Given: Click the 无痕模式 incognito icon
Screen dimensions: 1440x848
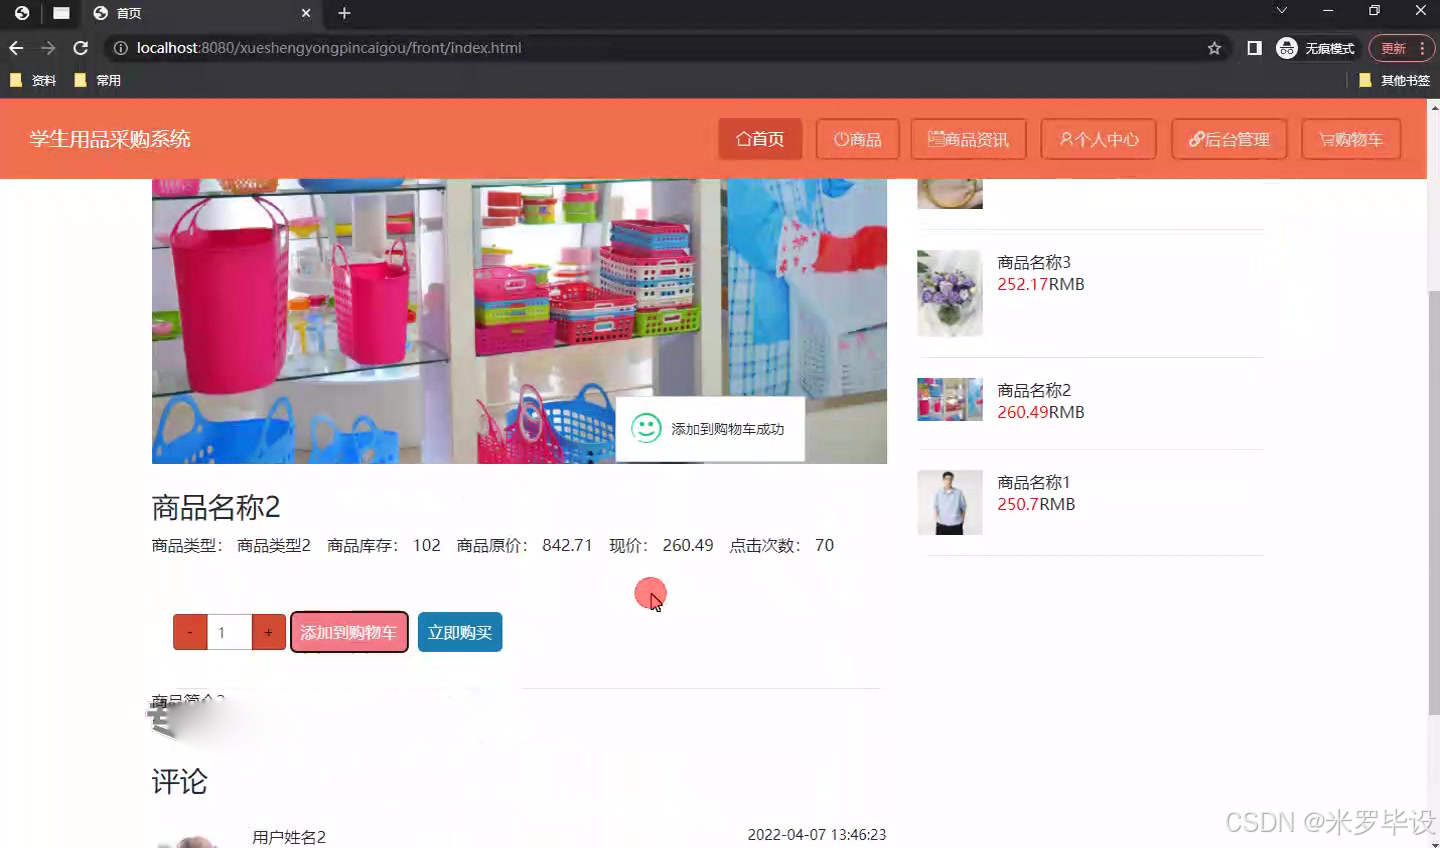Looking at the screenshot, I should pos(1287,47).
